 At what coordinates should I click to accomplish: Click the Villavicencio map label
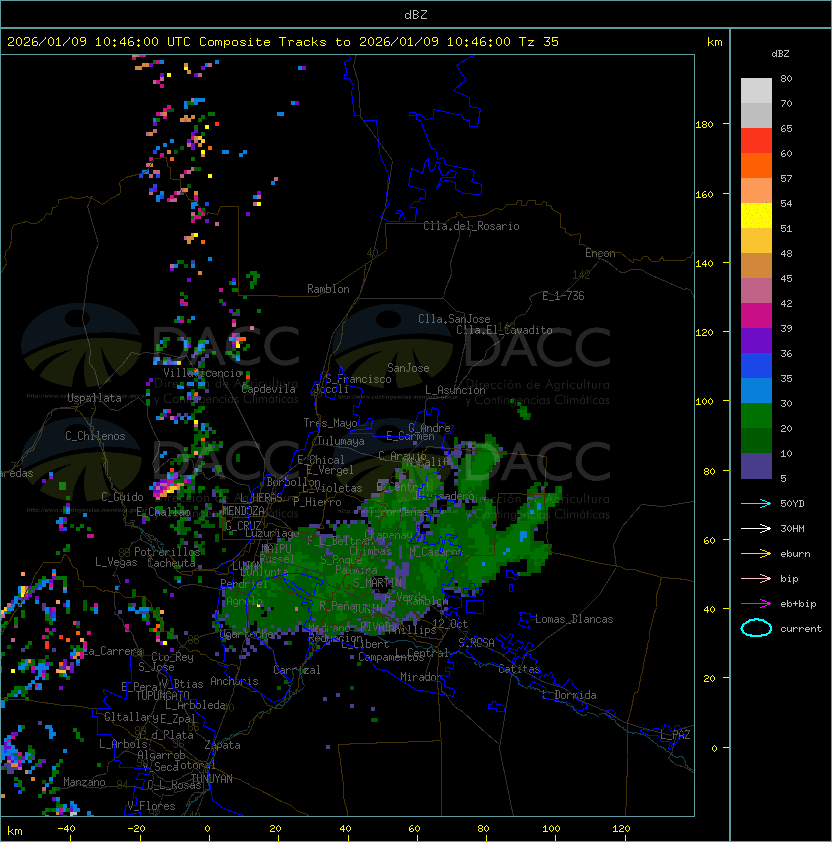pyautogui.click(x=202, y=373)
